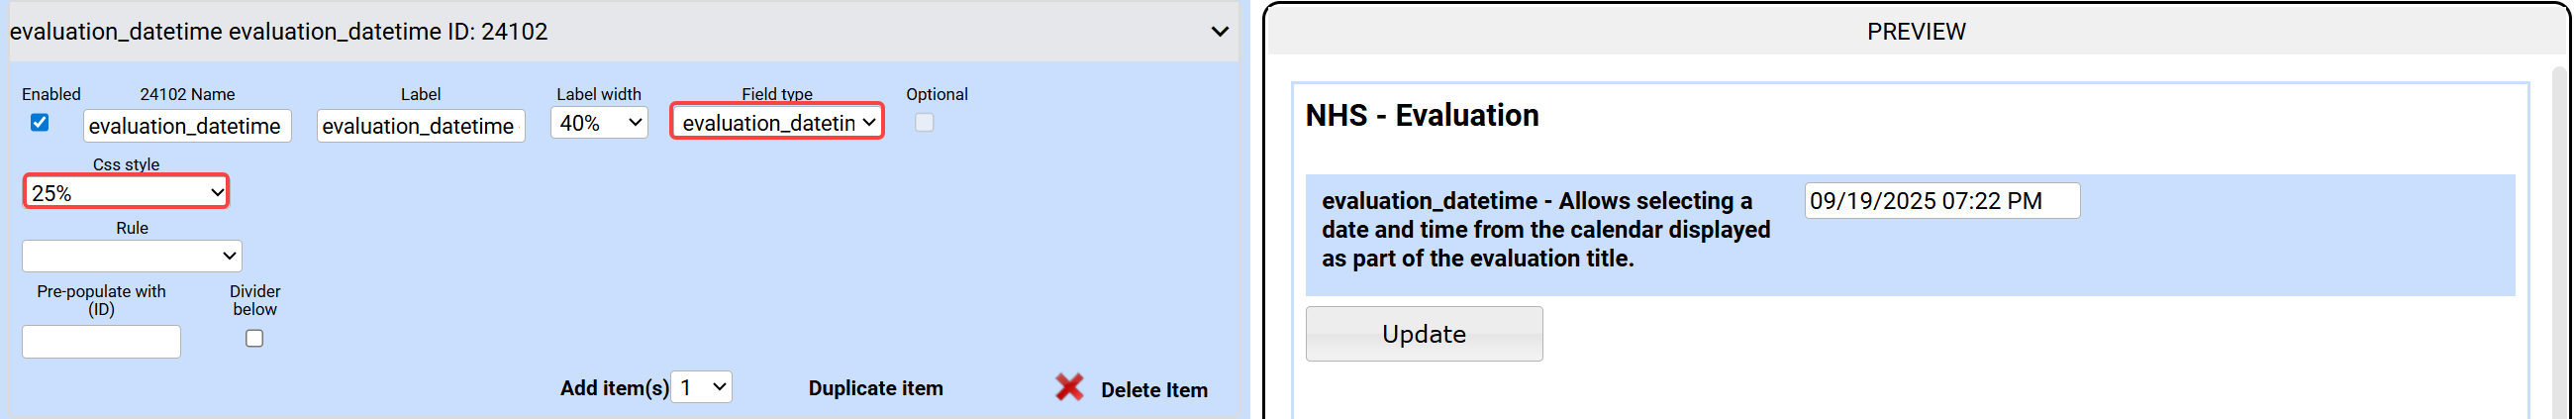Open the Label width dropdown
Viewport: 2576px width, 419px height.
[599, 123]
